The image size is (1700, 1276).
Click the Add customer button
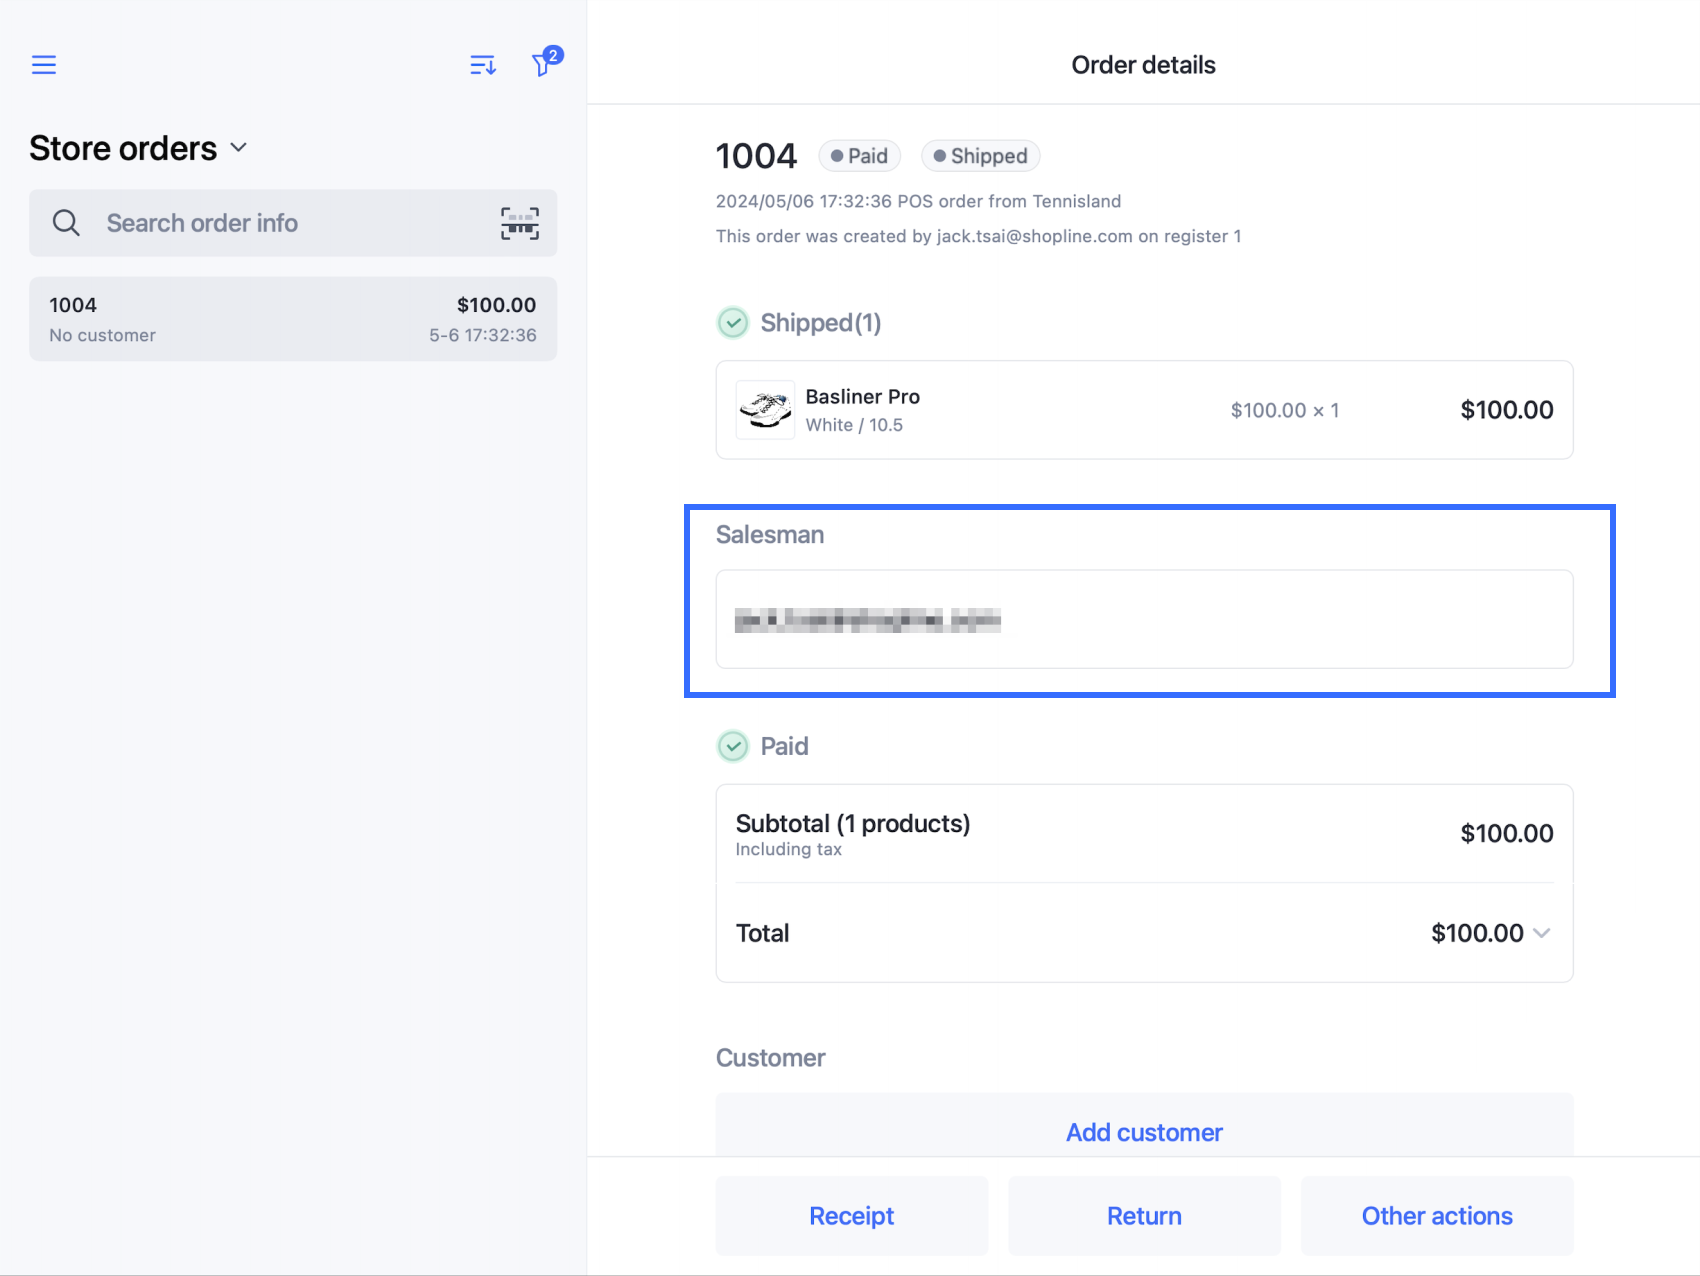(x=1144, y=1132)
